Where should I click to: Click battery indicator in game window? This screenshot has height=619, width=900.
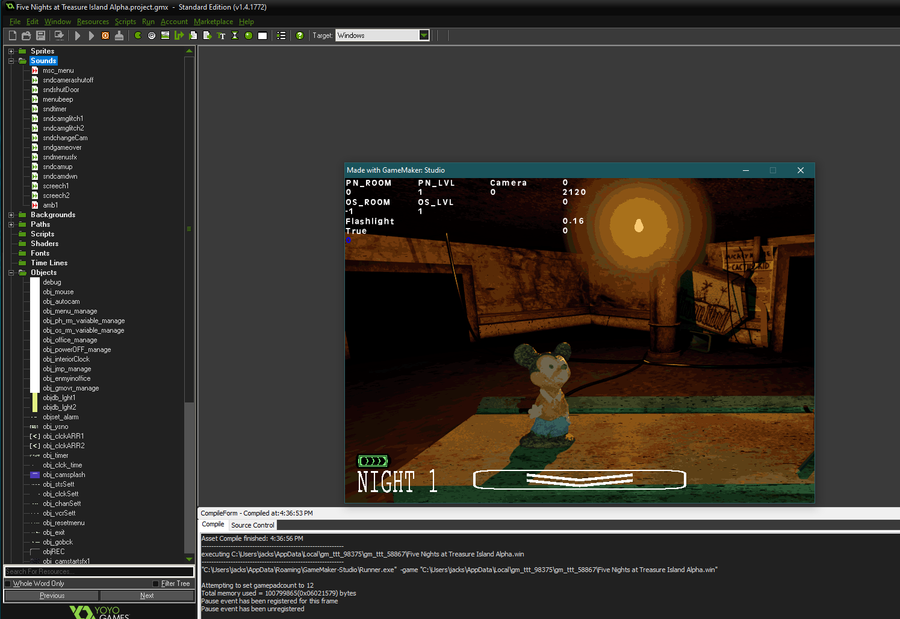373,461
